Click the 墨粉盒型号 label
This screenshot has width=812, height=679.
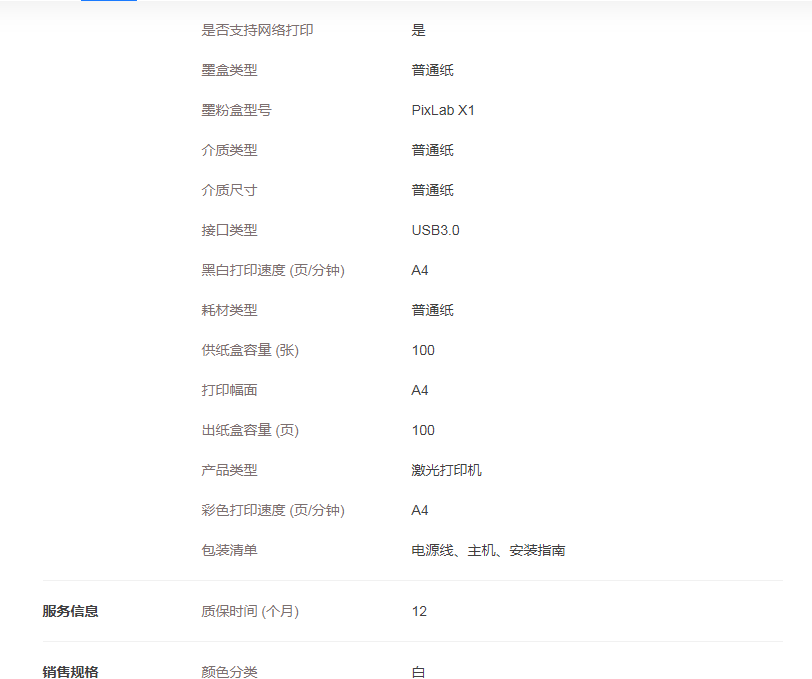tap(236, 110)
